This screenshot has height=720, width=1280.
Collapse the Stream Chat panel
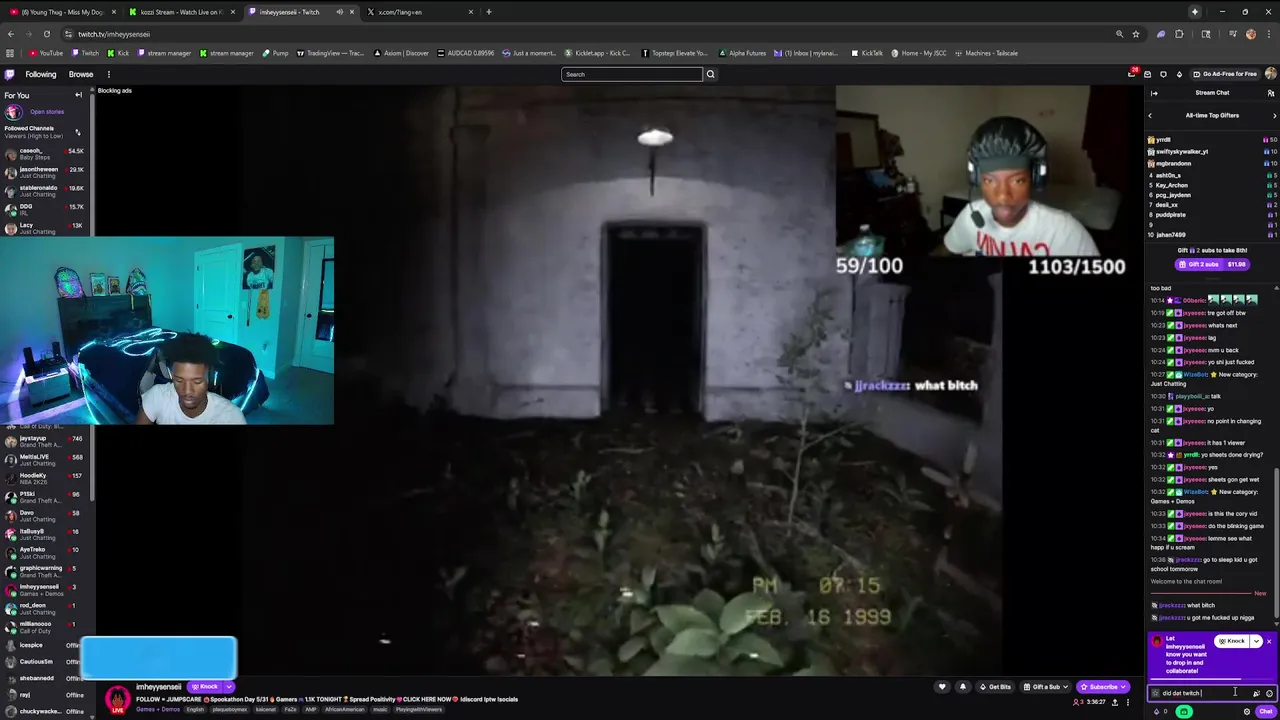point(1154,93)
